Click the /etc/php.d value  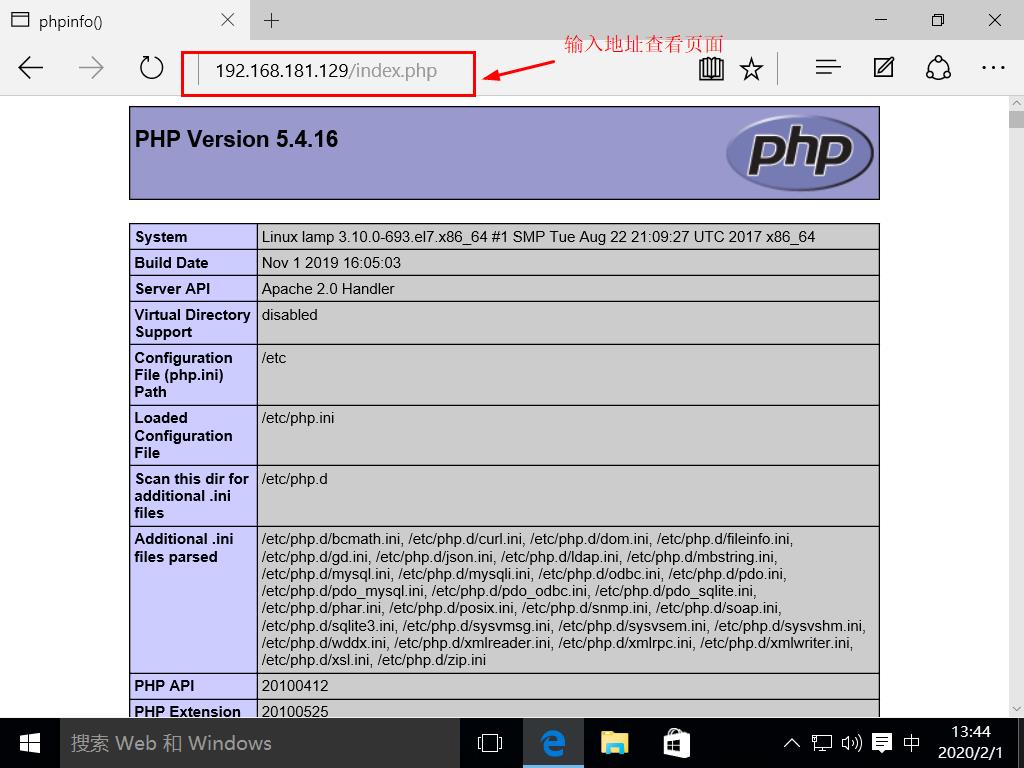pos(295,479)
